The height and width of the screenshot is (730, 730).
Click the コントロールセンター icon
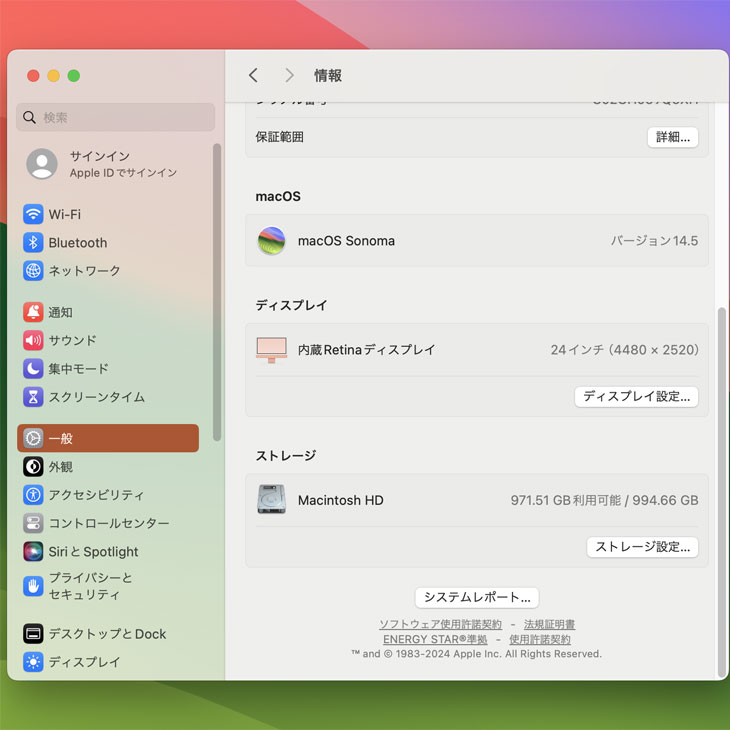tap(33, 523)
